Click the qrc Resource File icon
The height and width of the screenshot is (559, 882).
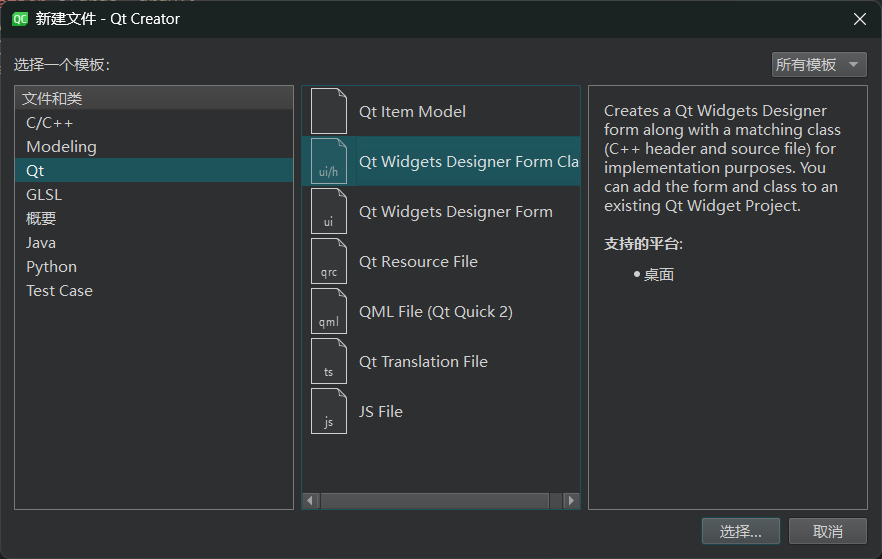(328, 261)
